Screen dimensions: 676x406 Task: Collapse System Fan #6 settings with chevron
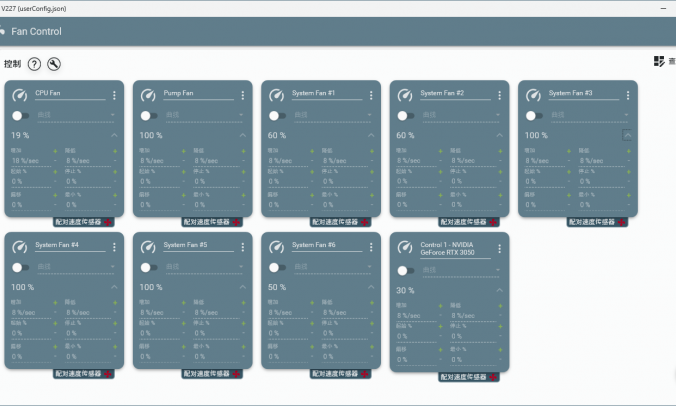(370, 287)
